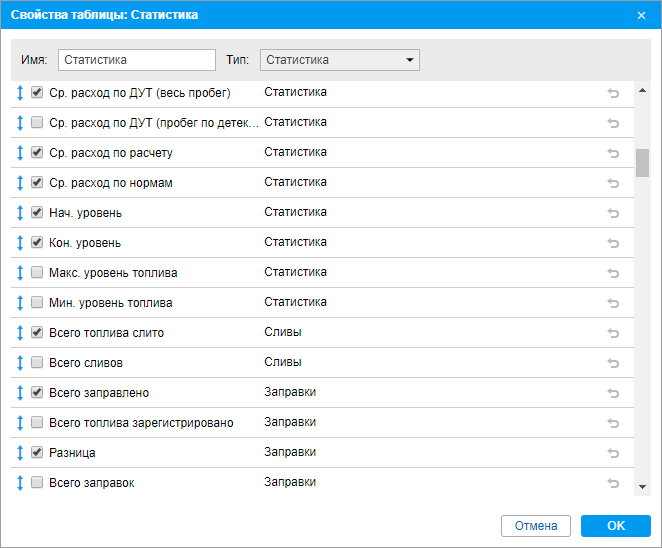This screenshot has height=548, width=662.
Task: Click the move arrow for Нач. уровень
Action: (x=20, y=213)
